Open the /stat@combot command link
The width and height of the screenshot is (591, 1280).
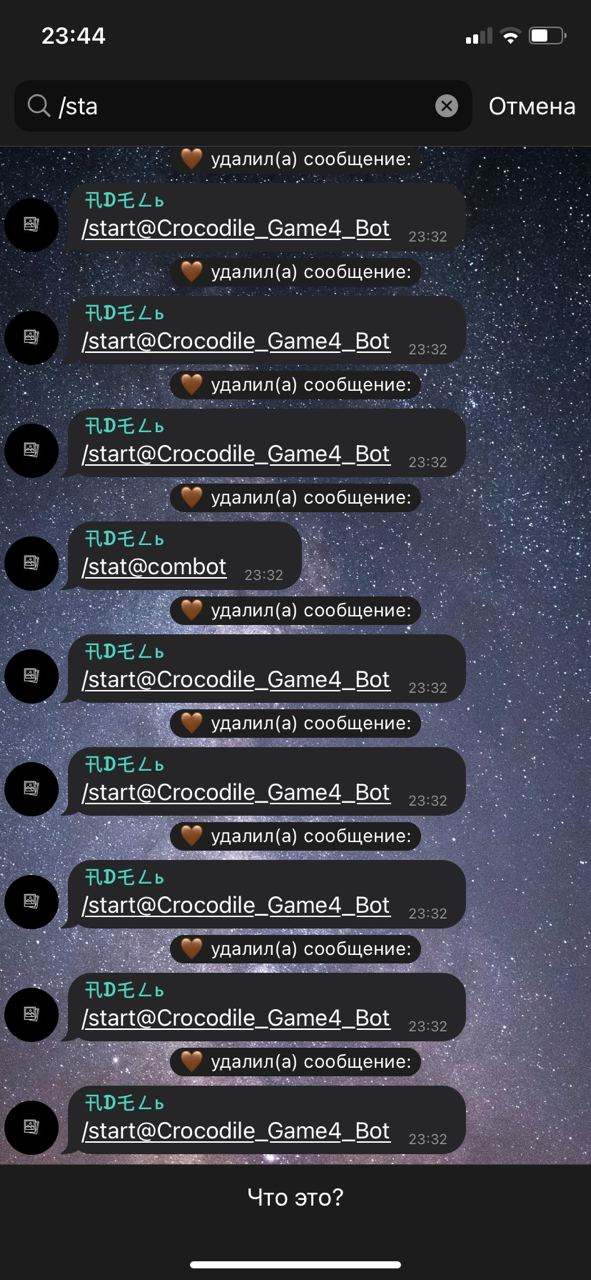tap(154, 567)
